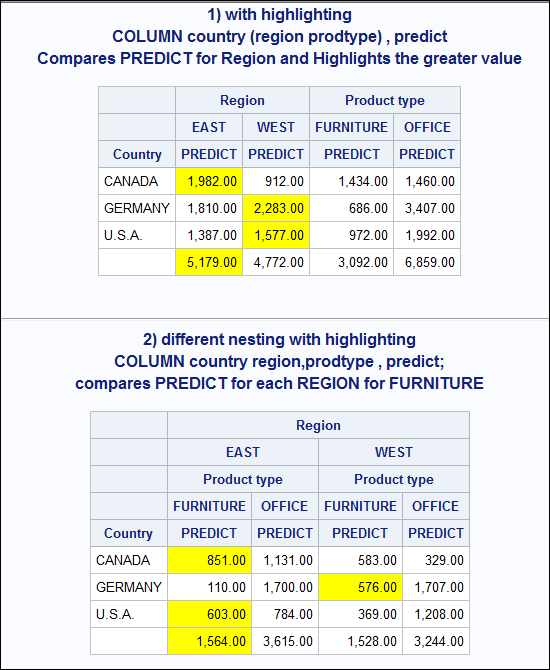Select the 3,407.00 GERMANY OFFICE cell

click(x=427, y=208)
